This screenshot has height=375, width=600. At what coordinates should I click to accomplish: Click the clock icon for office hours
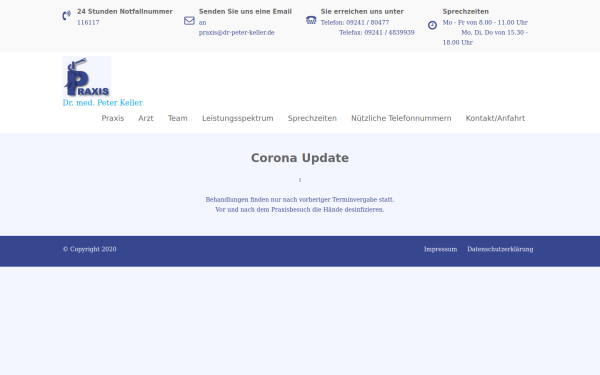click(432, 25)
